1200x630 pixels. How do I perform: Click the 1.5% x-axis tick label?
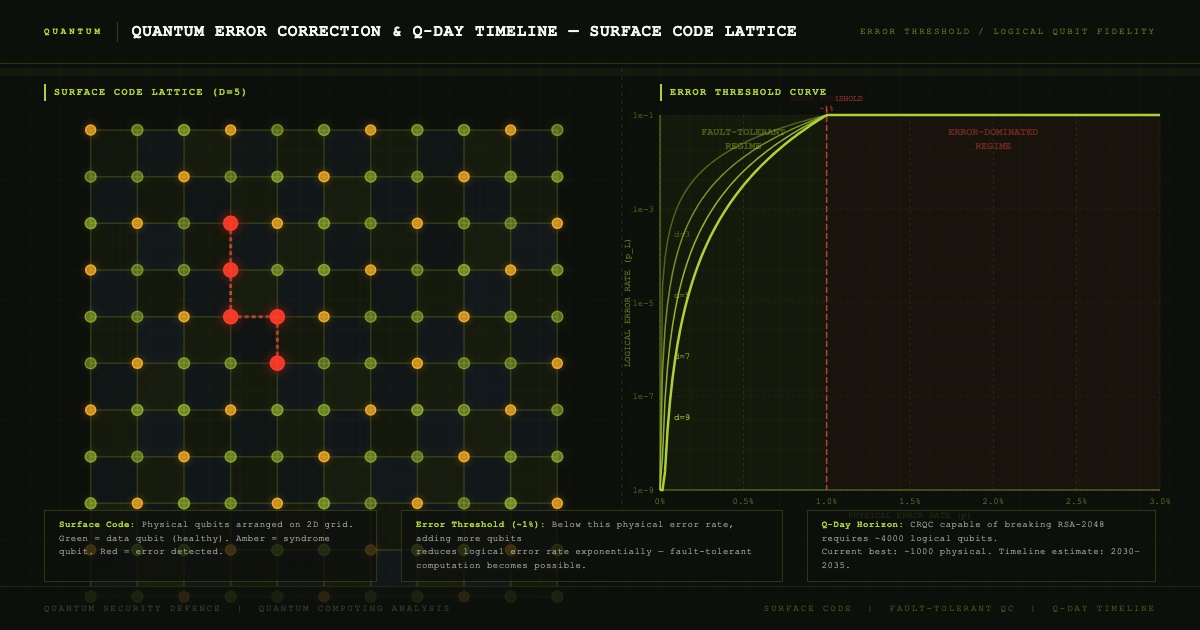(910, 501)
